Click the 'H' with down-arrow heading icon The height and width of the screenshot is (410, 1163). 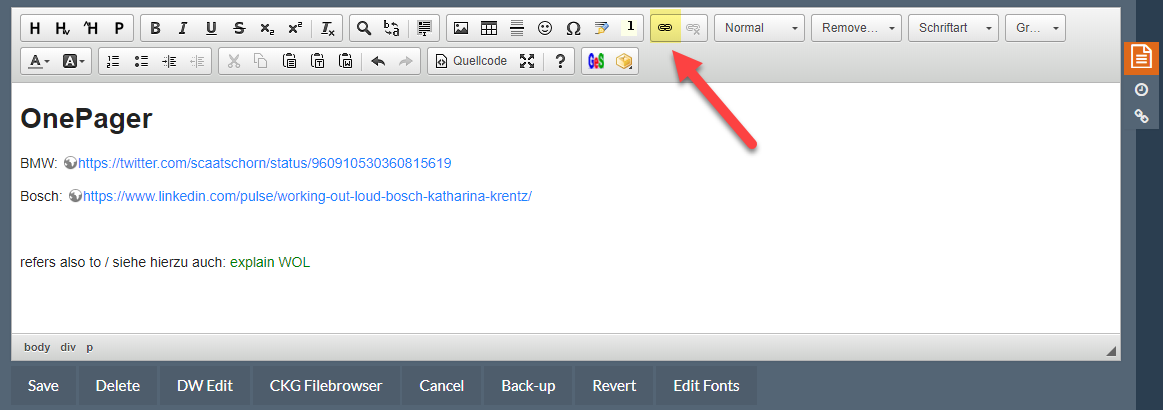coord(63,28)
